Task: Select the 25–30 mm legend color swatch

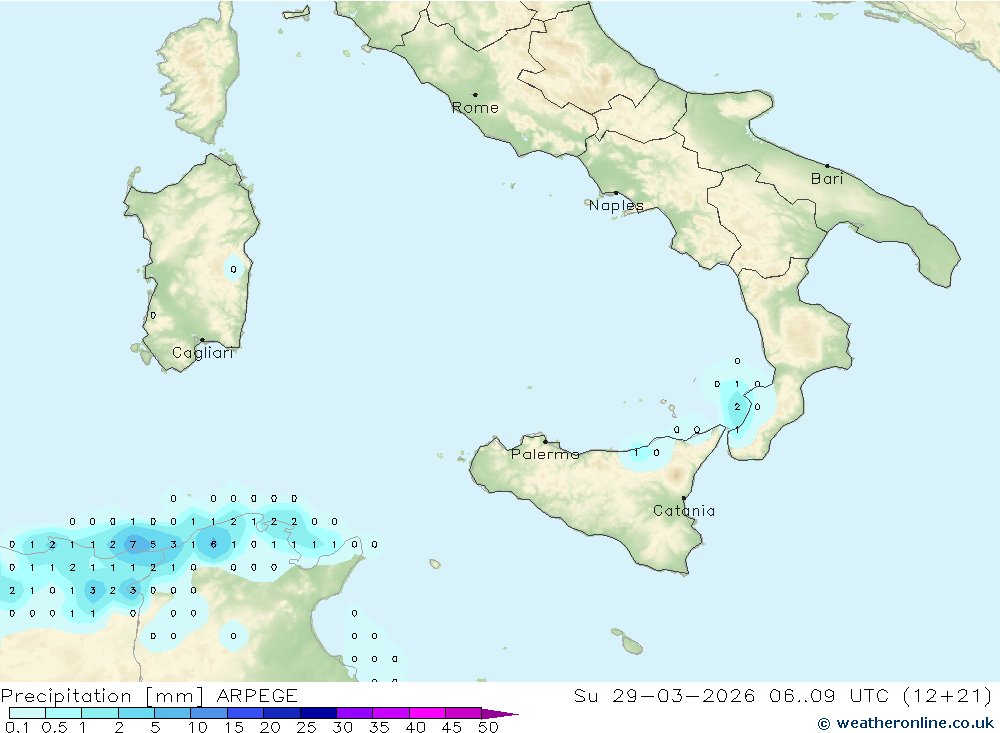Action: pos(318,713)
